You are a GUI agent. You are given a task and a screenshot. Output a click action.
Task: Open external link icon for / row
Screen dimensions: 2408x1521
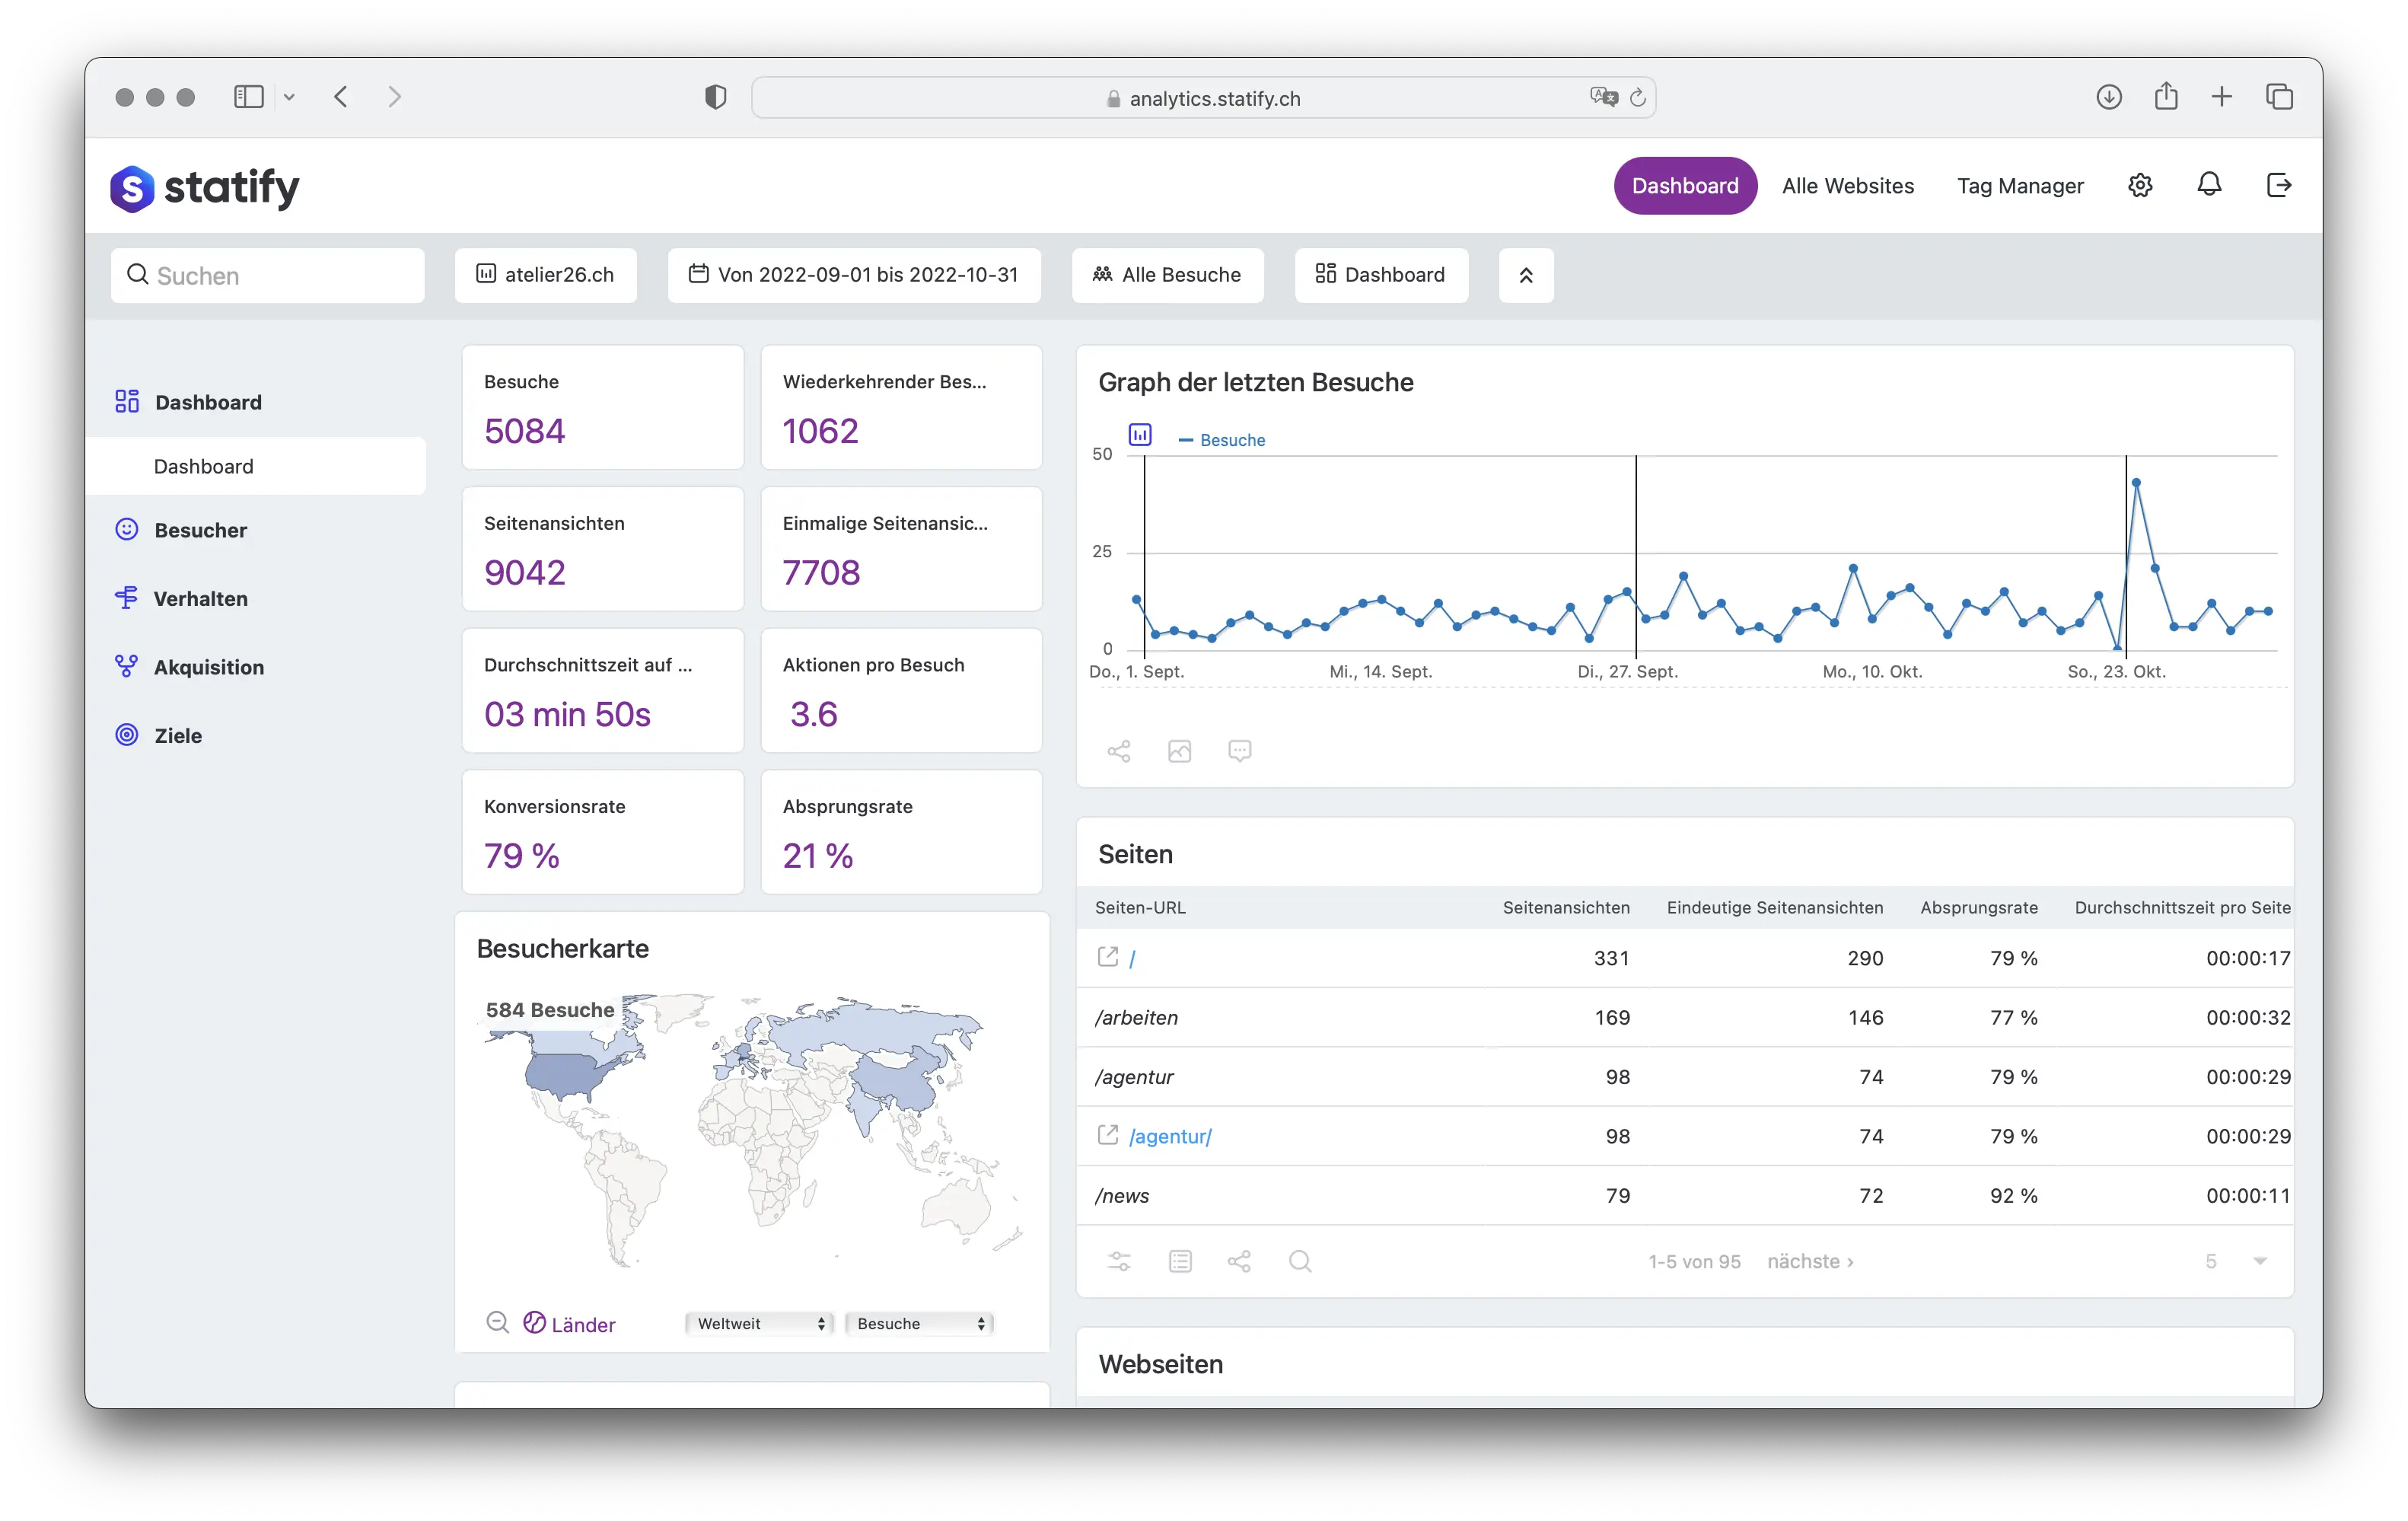[1107, 957]
